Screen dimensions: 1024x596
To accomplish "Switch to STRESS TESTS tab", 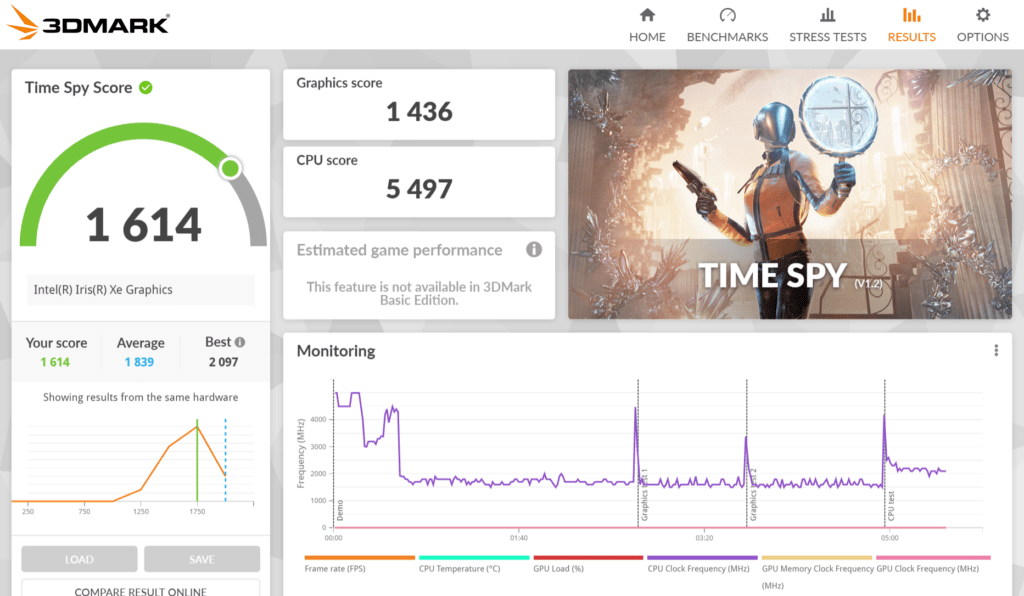I will coord(827,25).
